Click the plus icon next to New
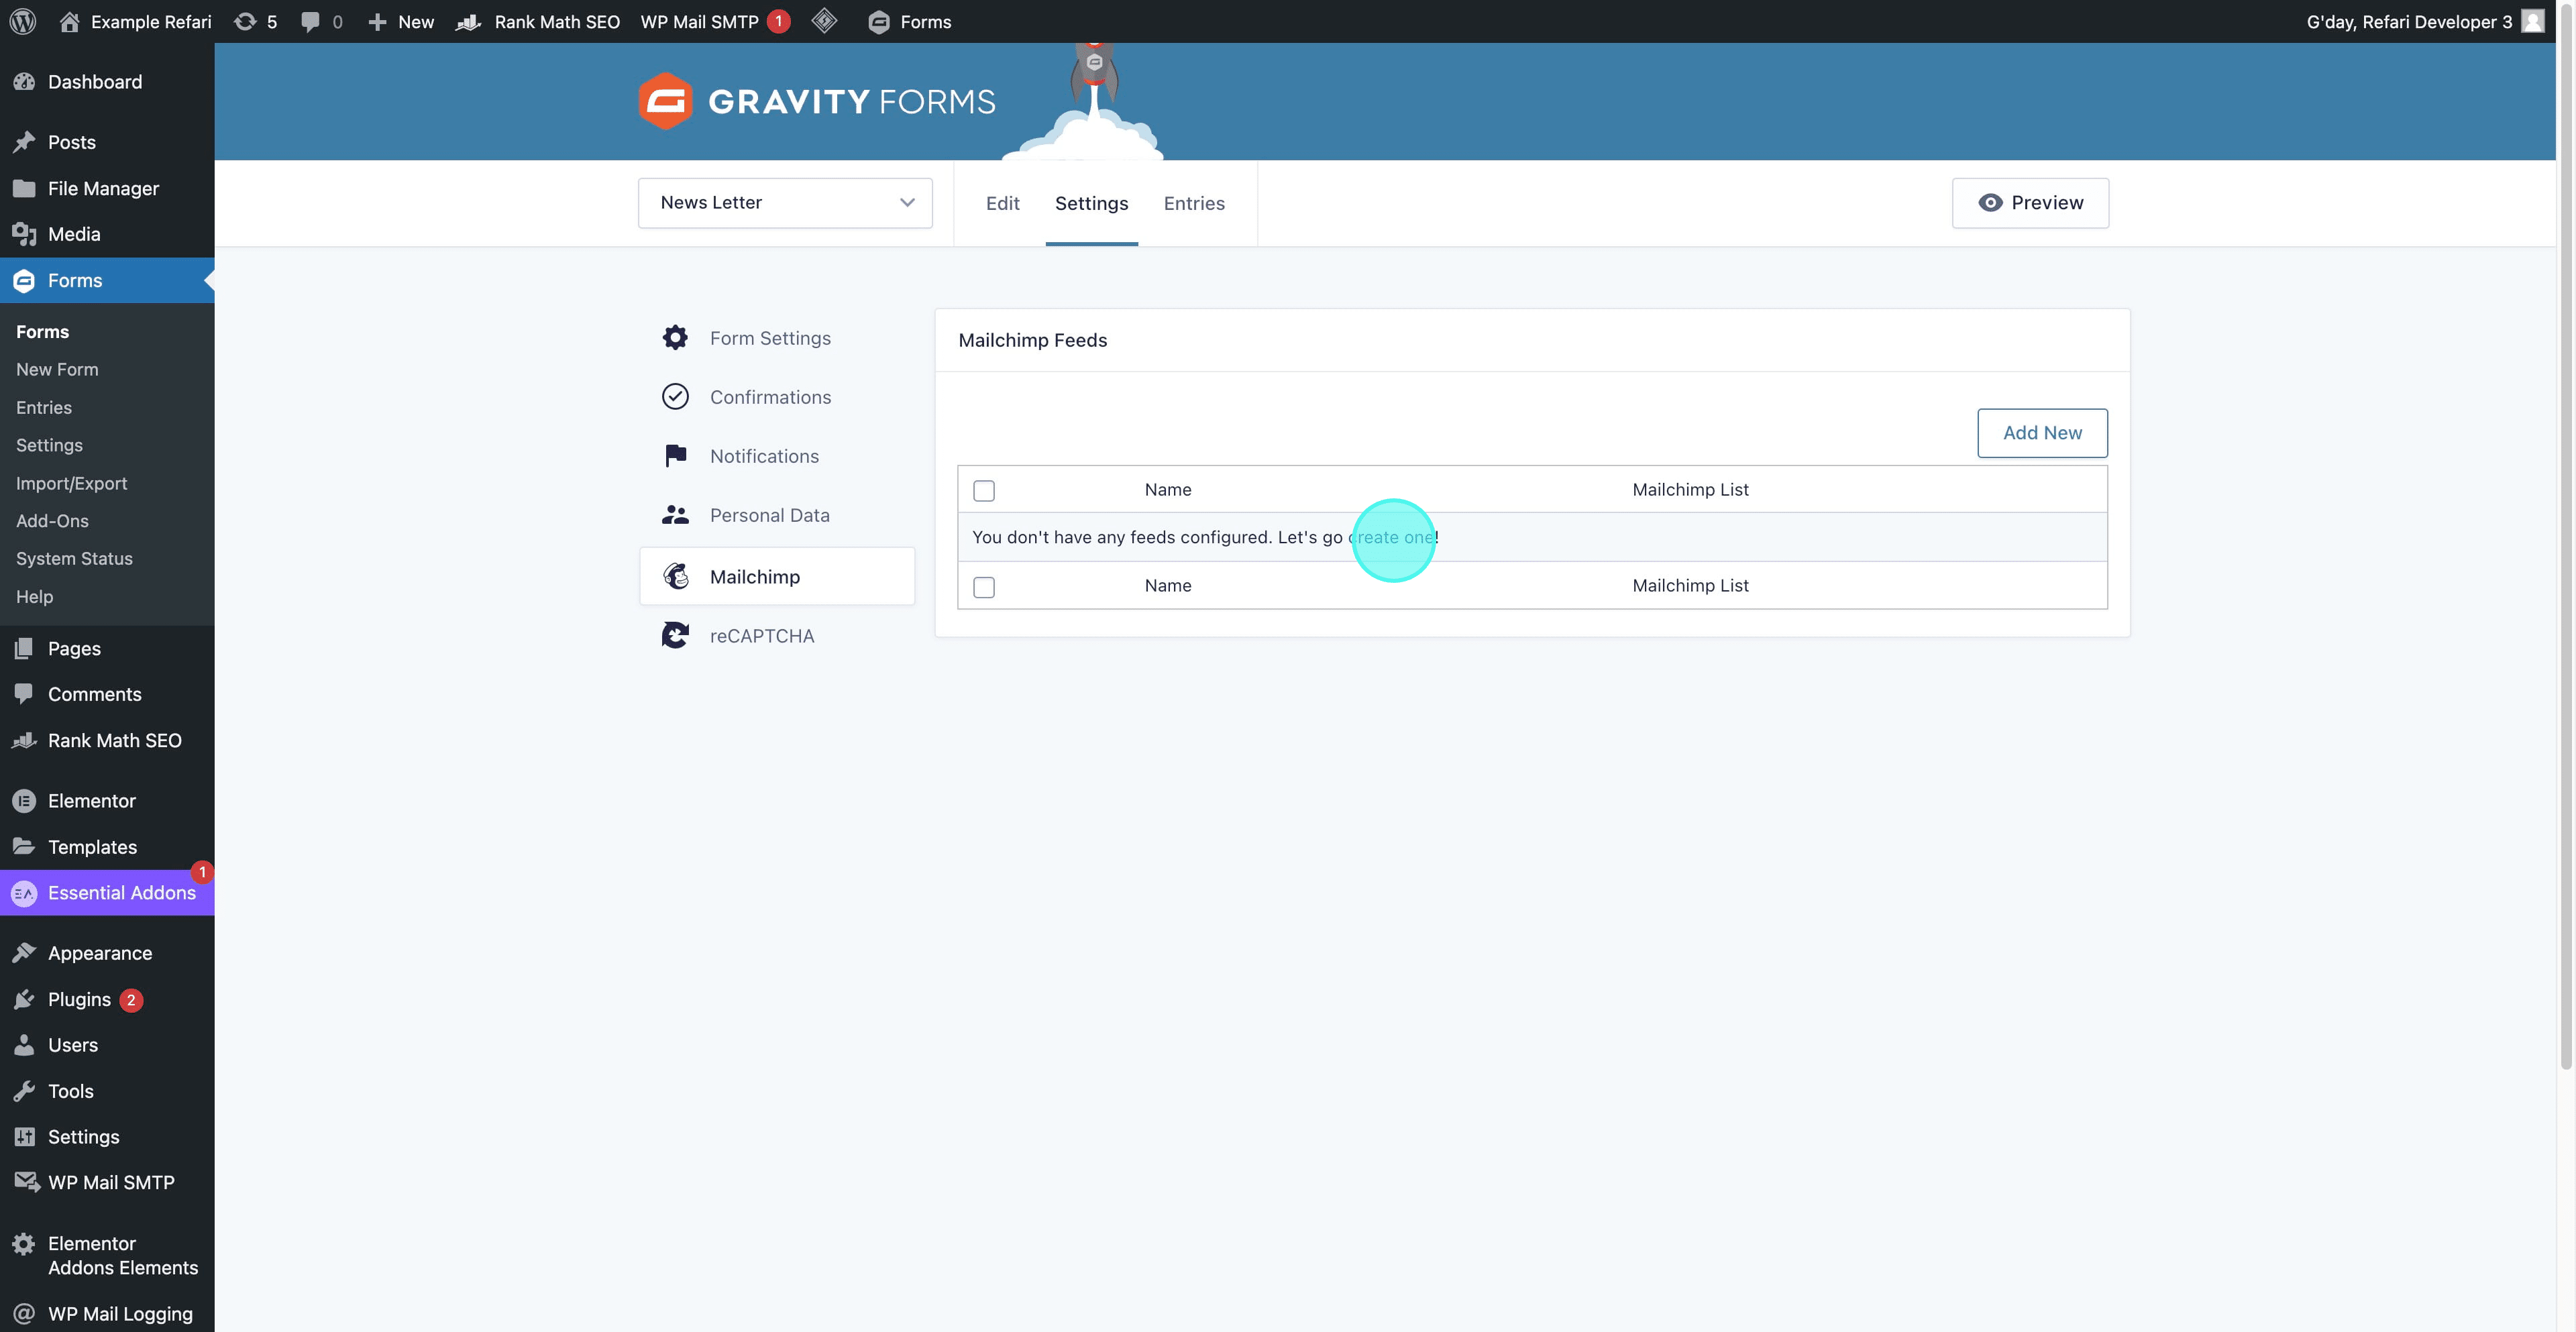Viewport: 2576px width, 1332px height. tap(377, 21)
